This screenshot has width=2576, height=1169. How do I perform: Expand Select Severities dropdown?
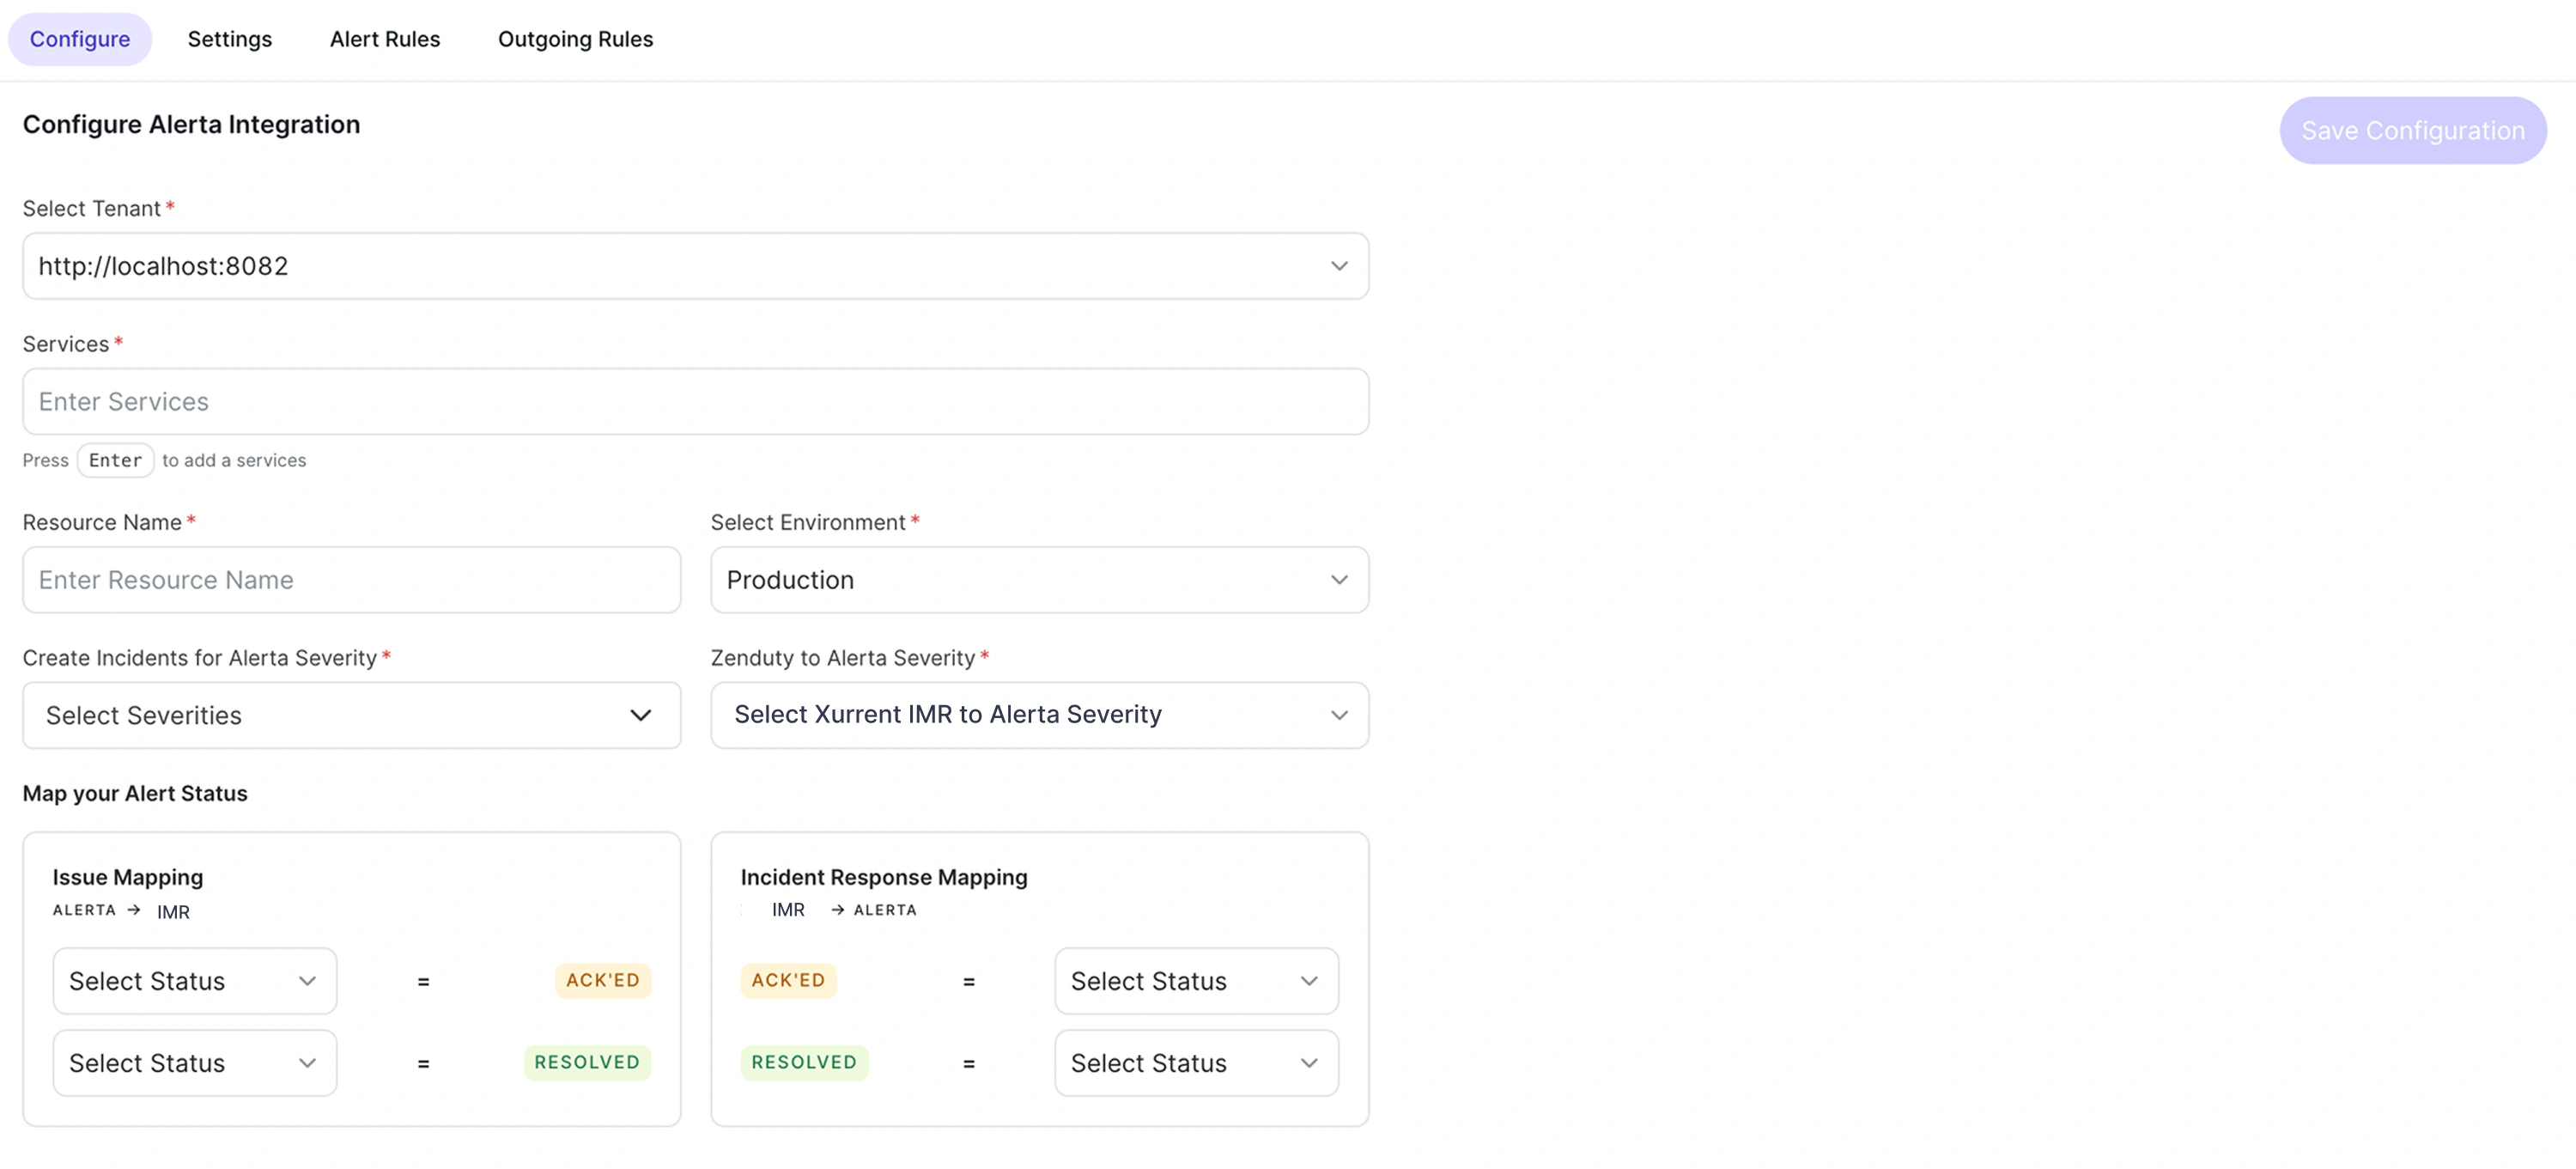350,715
